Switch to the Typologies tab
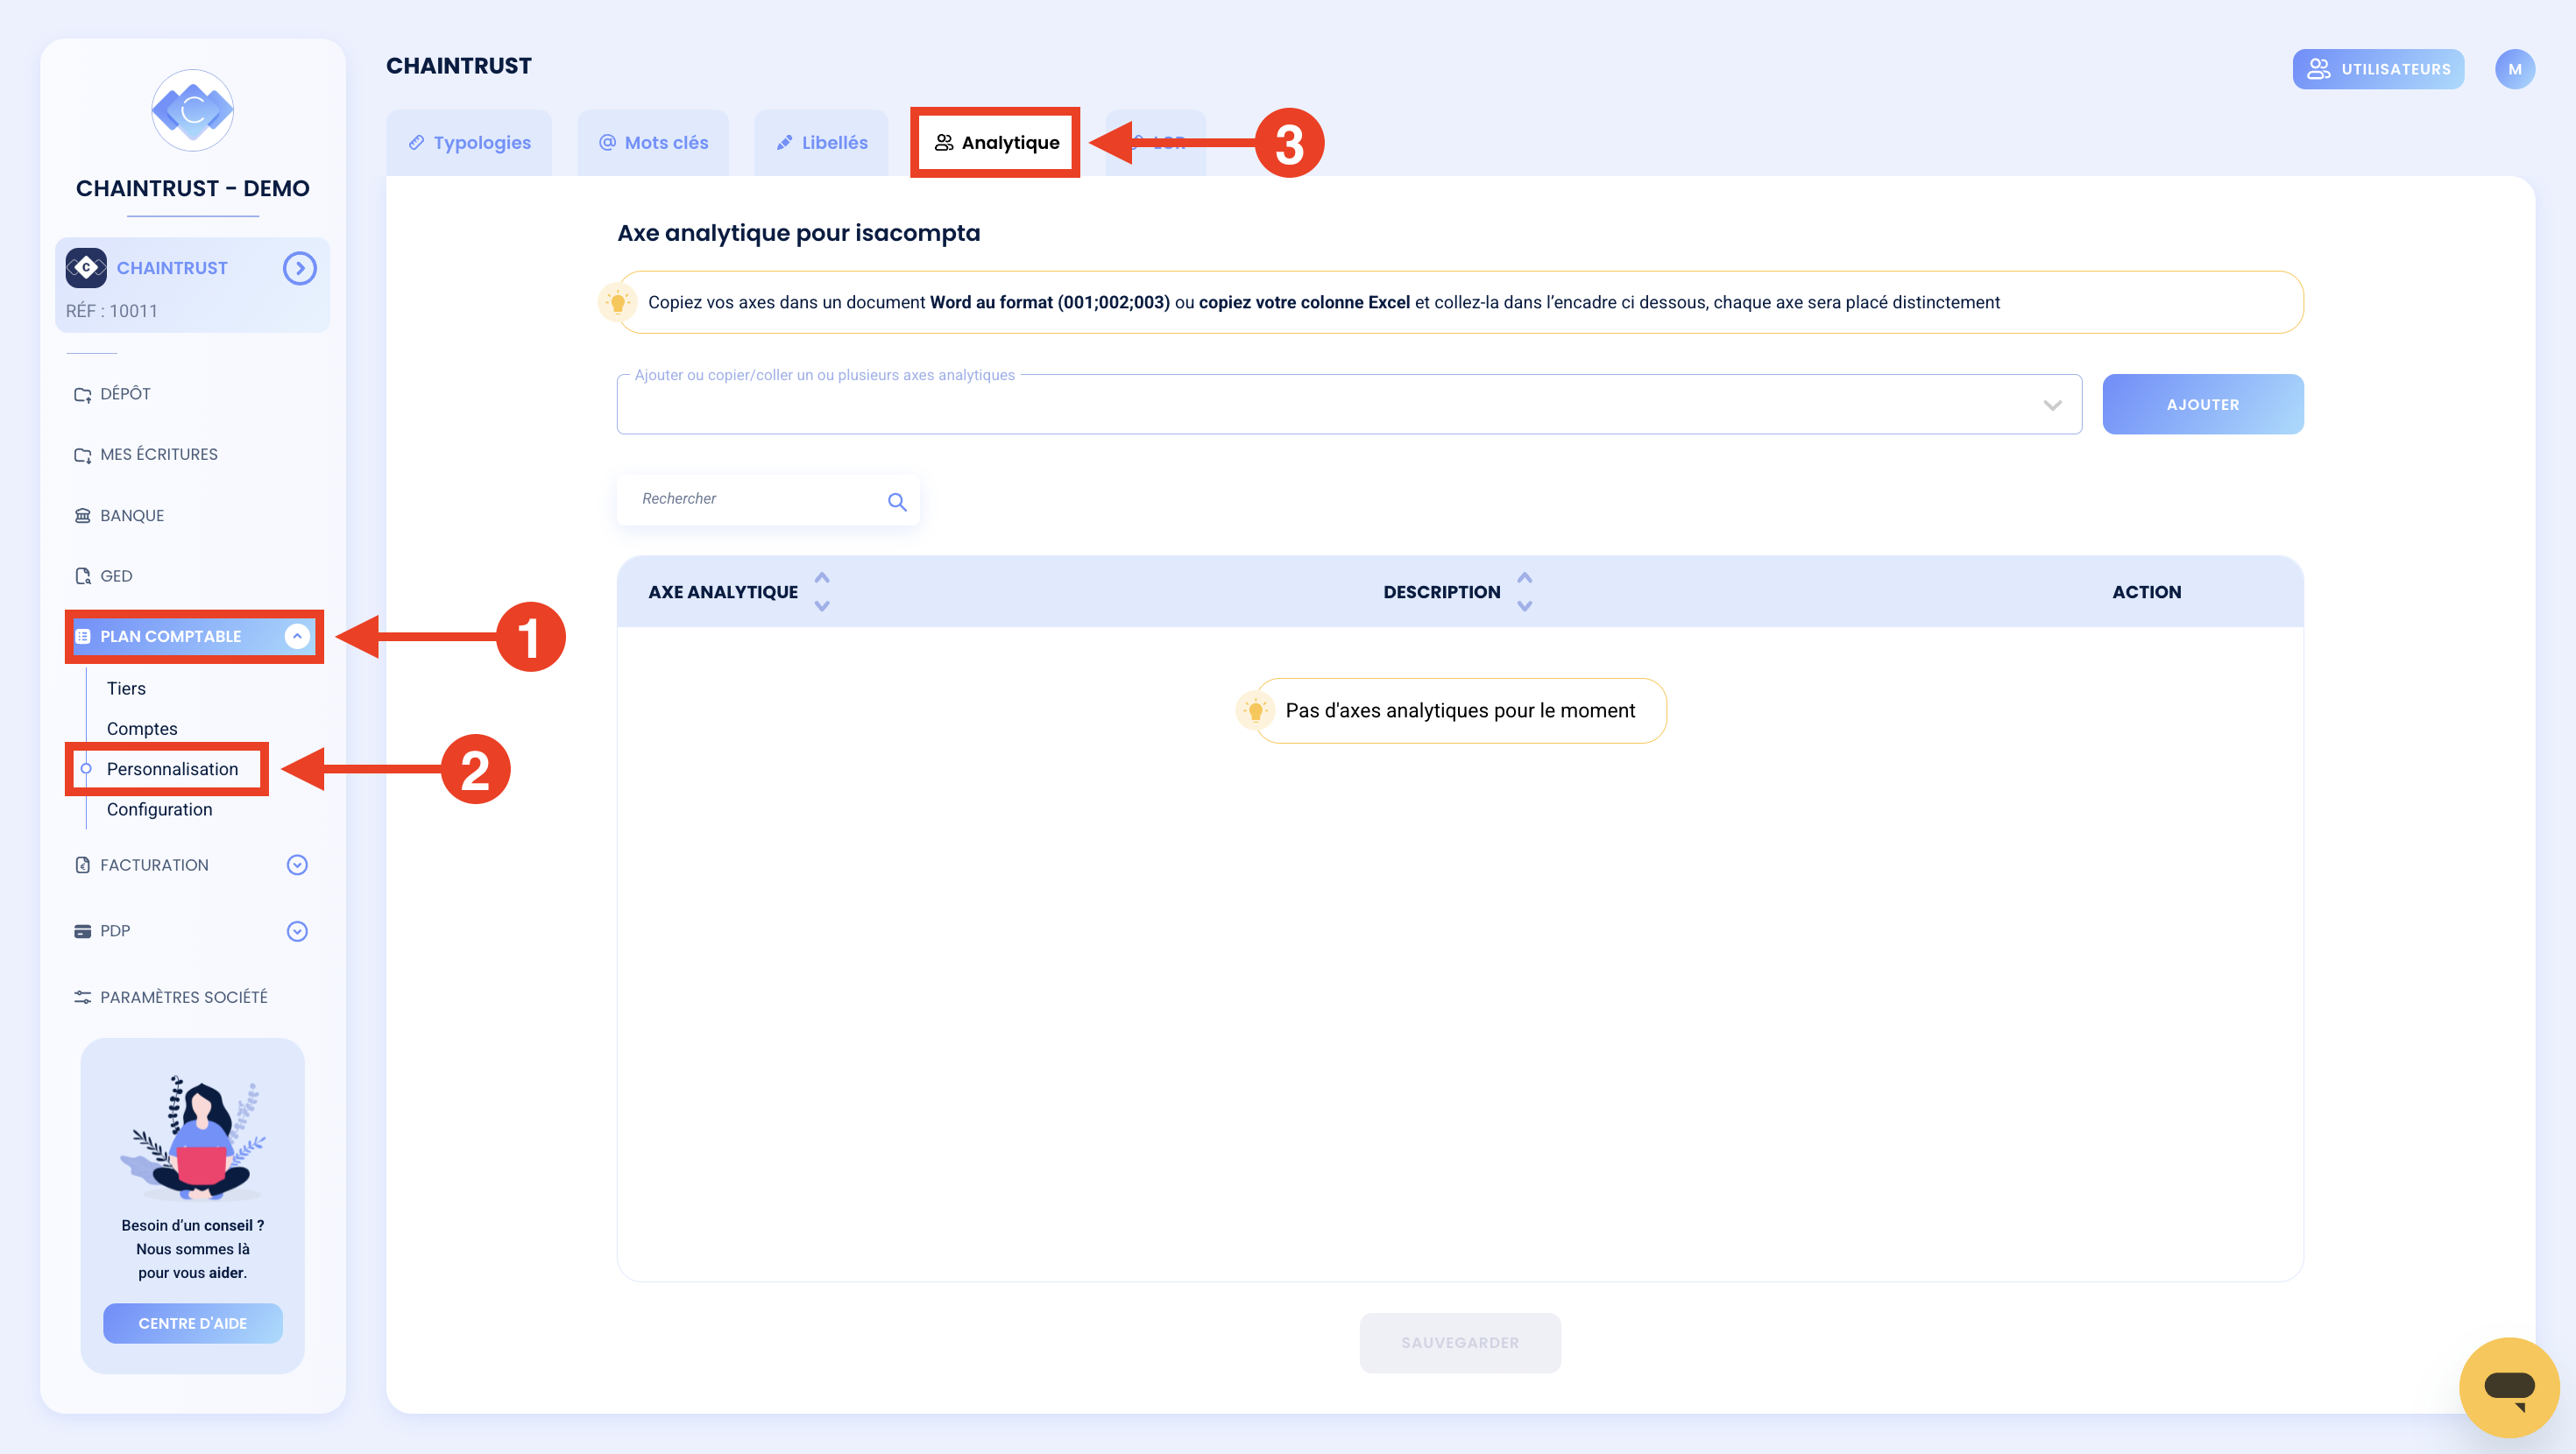Viewport: 2576px width, 1454px height. coord(469,143)
